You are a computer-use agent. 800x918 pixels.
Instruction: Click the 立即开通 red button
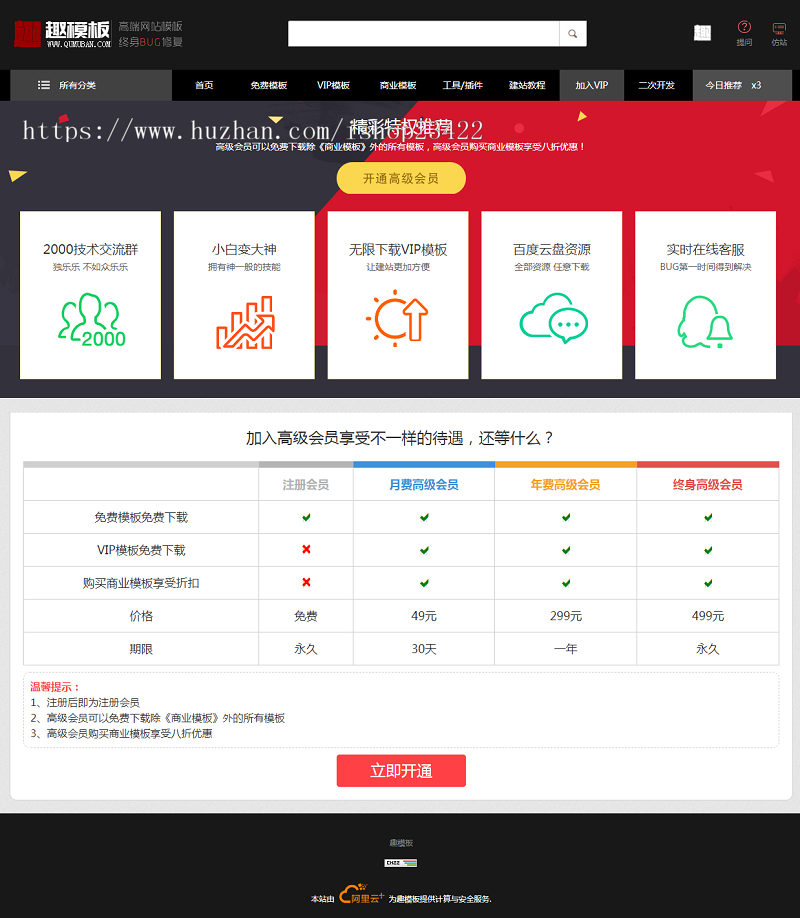click(400, 770)
